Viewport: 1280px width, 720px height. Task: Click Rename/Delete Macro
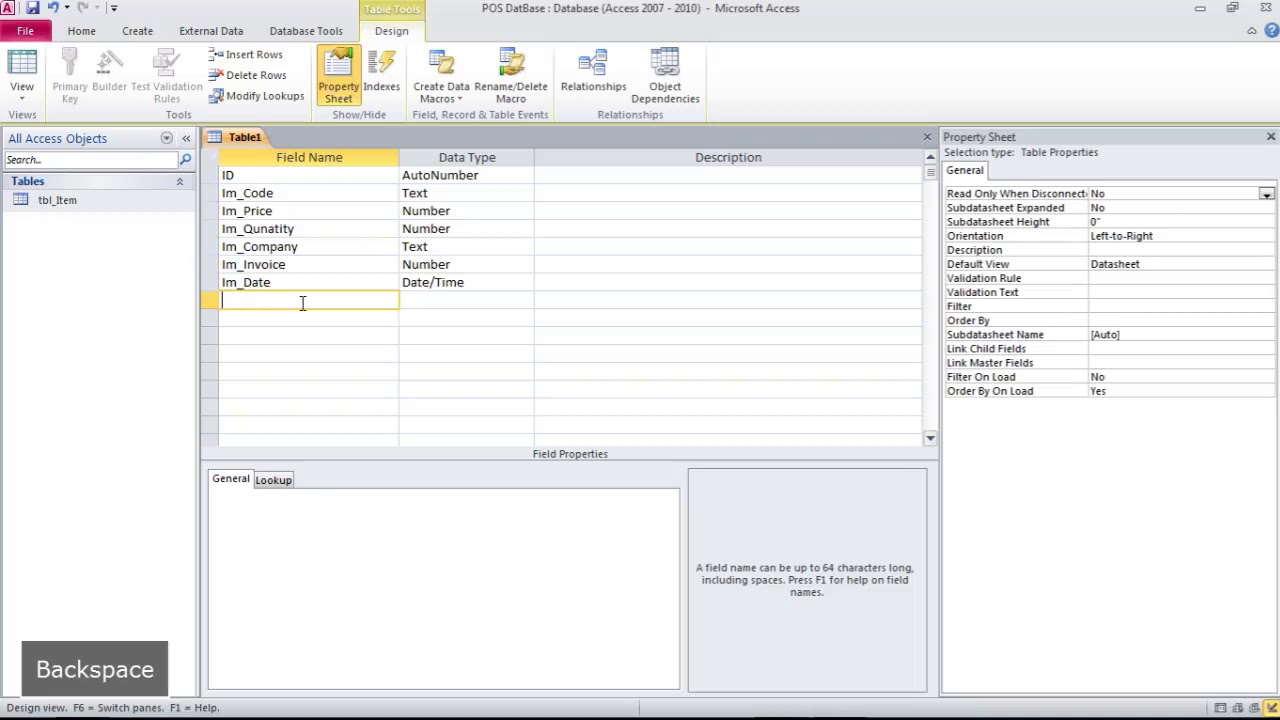511,76
